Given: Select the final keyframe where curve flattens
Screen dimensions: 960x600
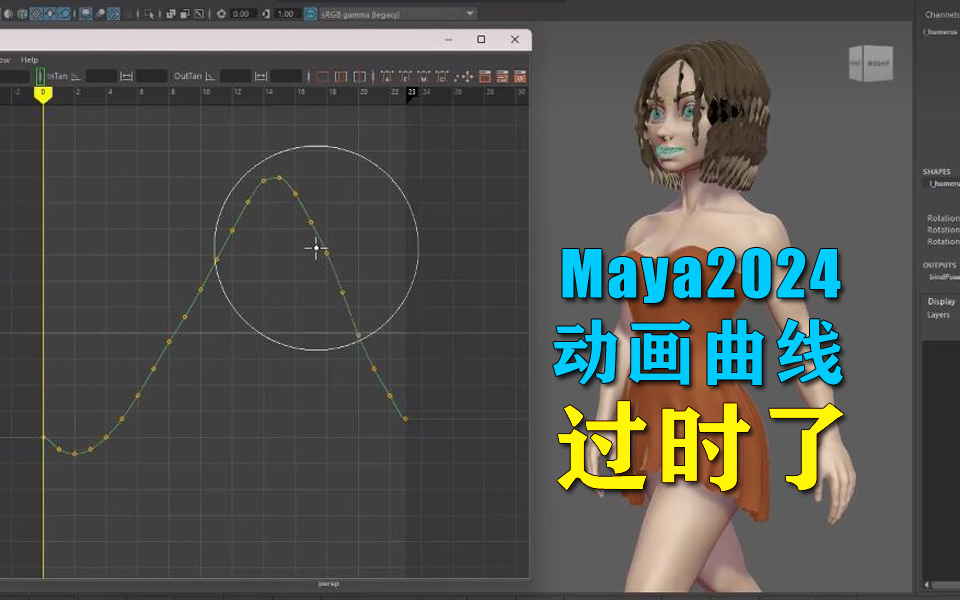Looking at the screenshot, I should (x=406, y=419).
